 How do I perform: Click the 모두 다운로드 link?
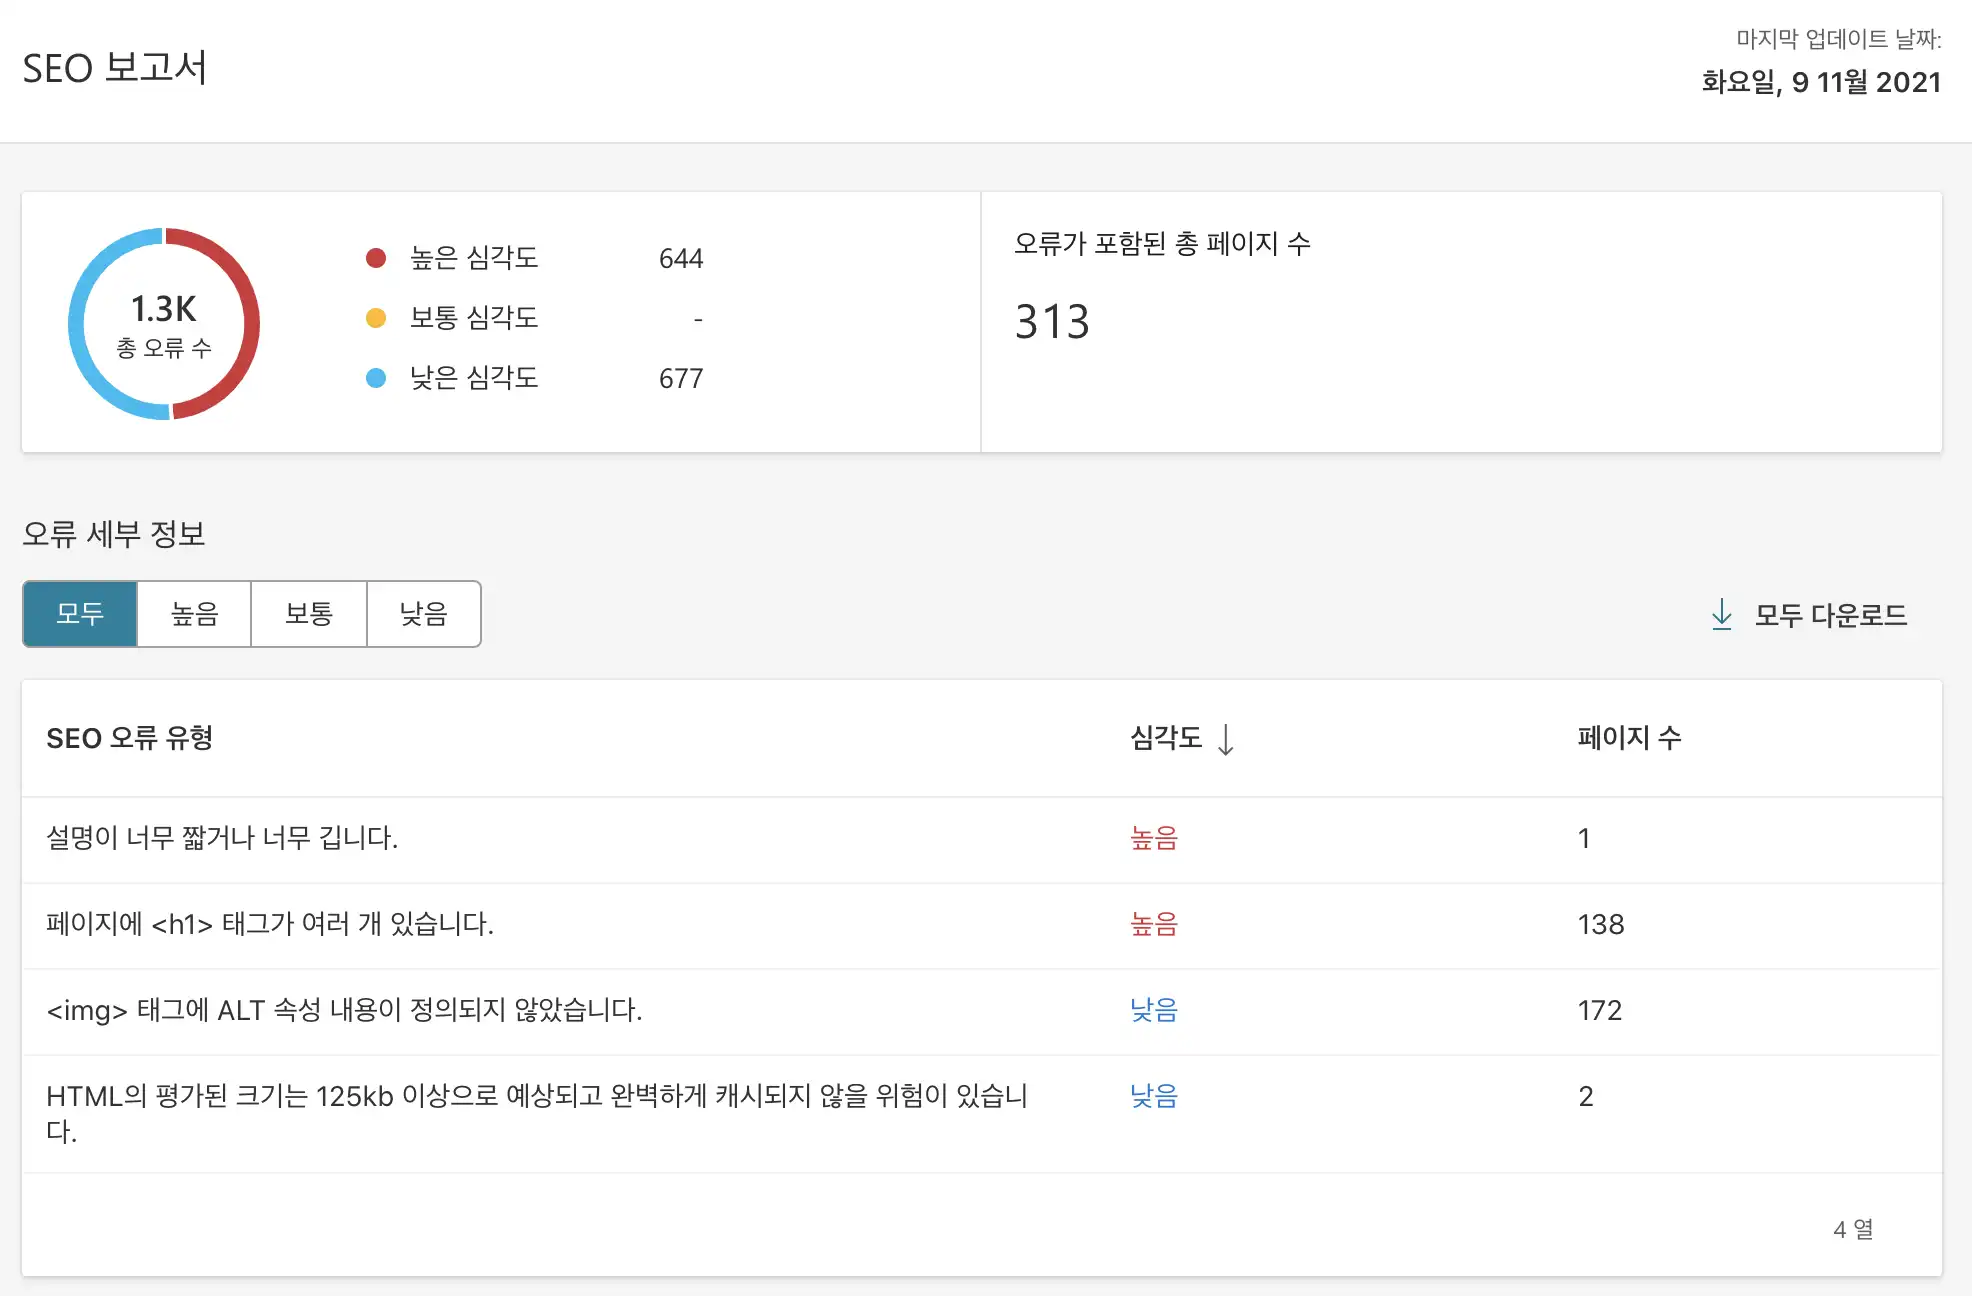point(1827,615)
